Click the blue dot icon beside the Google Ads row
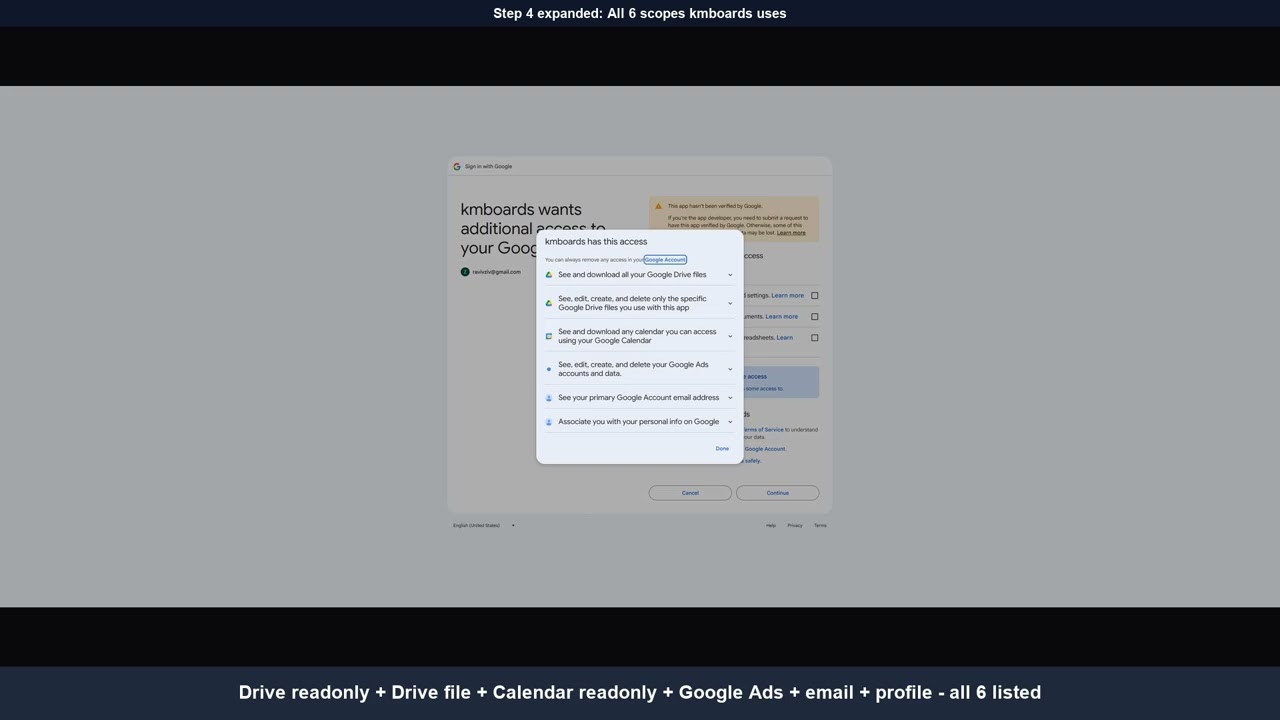Image resolution: width=1280 pixels, height=720 pixels. [x=548, y=369]
